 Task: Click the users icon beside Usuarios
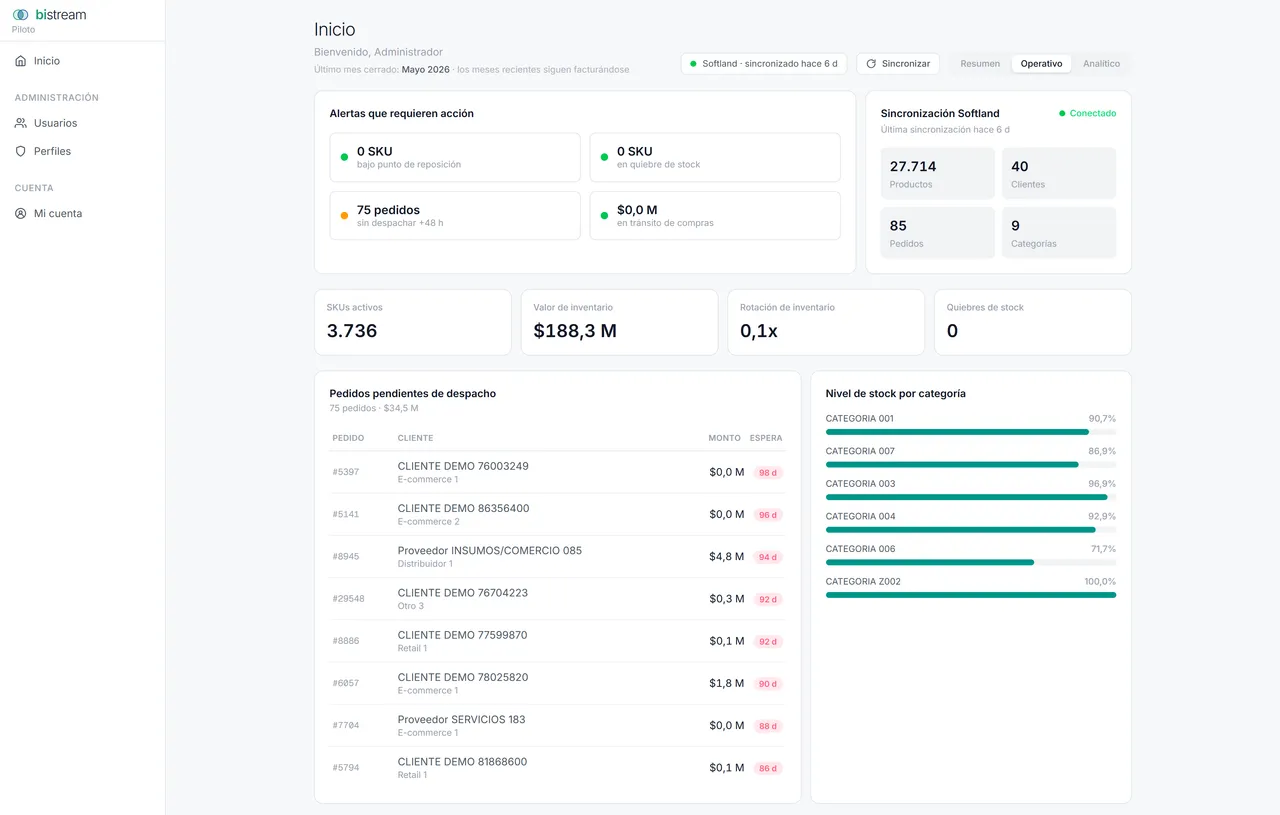(21, 123)
